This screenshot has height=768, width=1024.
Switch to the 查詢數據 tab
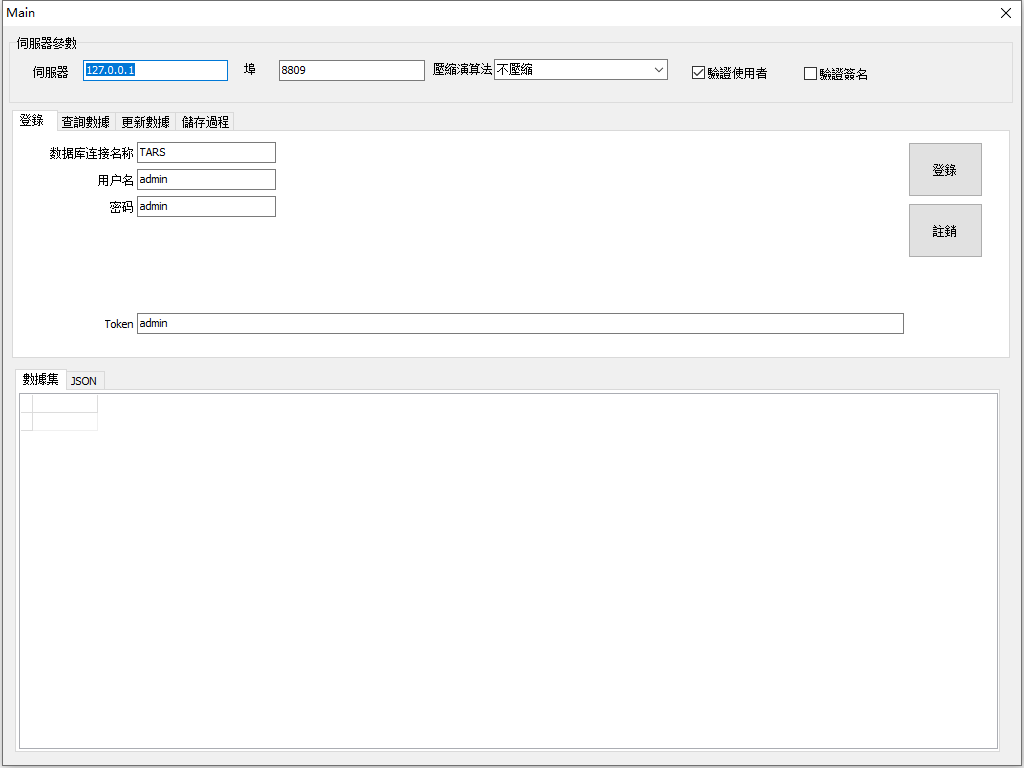[x=86, y=122]
